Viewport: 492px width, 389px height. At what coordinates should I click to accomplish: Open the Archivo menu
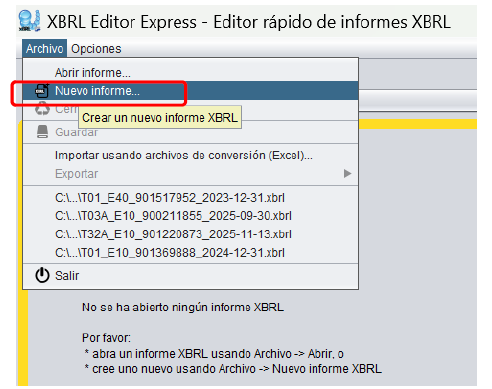(x=44, y=49)
